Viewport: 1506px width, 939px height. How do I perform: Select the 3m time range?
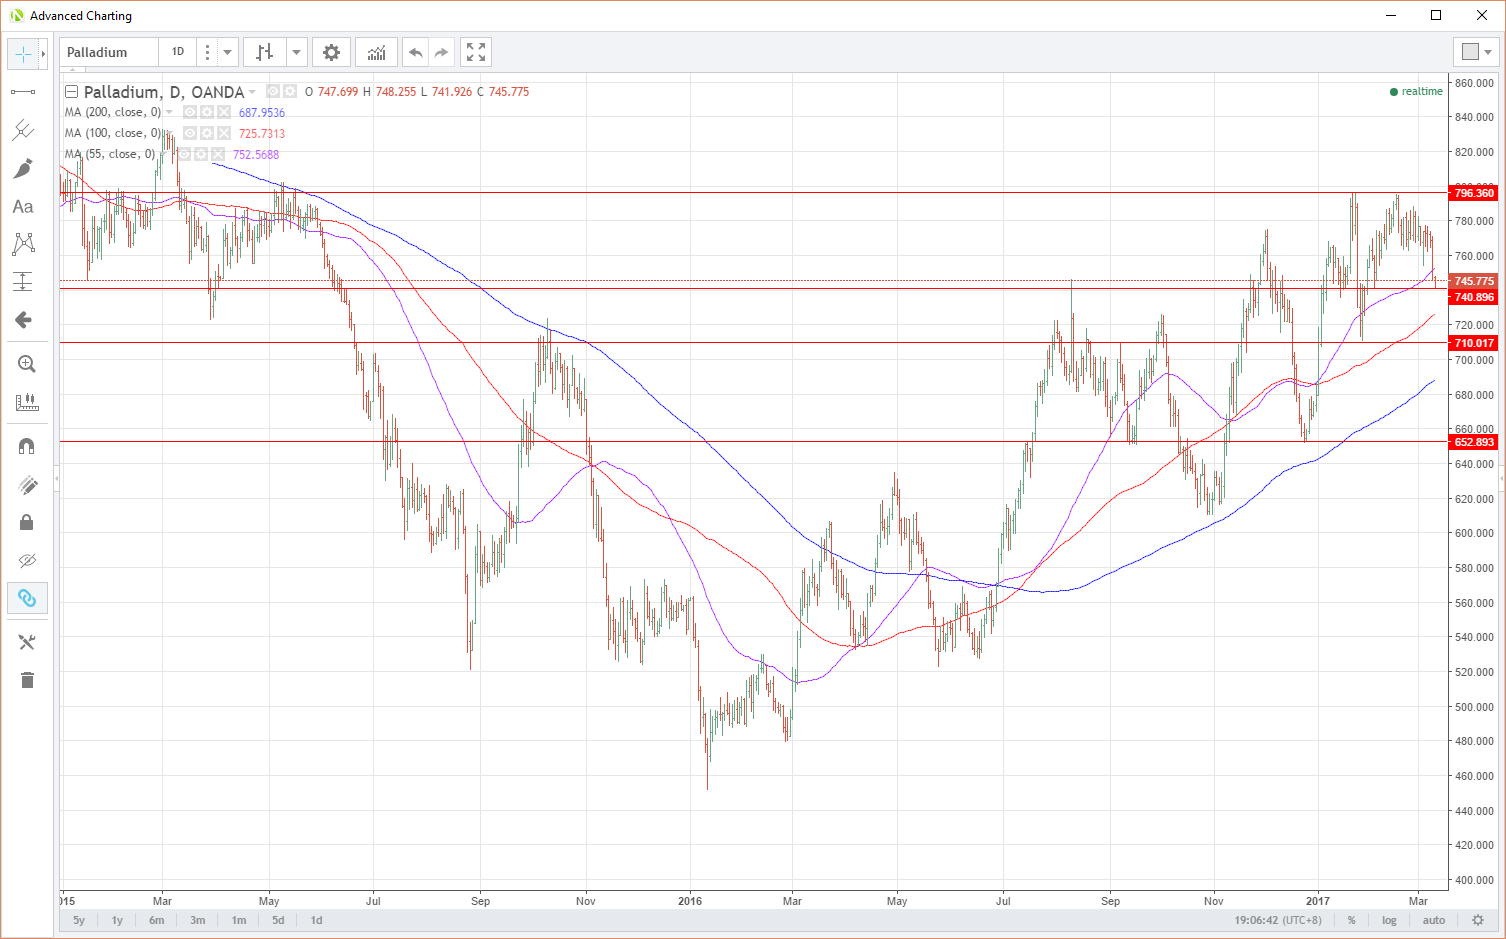pyautogui.click(x=198, y=920)
